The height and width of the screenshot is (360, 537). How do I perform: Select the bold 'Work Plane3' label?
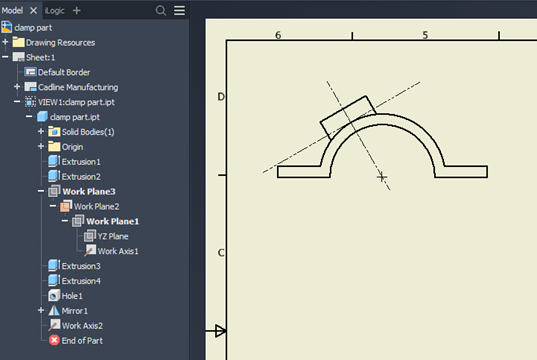pyautogui.click(x=89, y=192)
